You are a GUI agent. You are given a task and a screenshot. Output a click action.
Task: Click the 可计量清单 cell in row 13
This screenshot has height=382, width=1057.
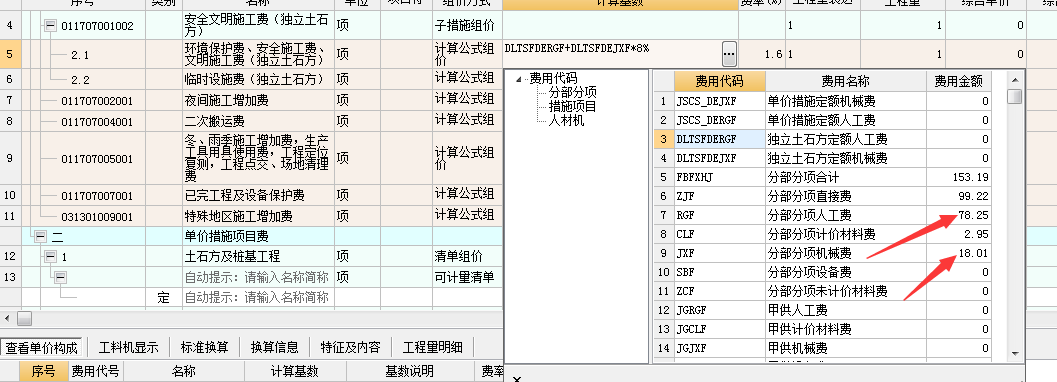point(467,277)
